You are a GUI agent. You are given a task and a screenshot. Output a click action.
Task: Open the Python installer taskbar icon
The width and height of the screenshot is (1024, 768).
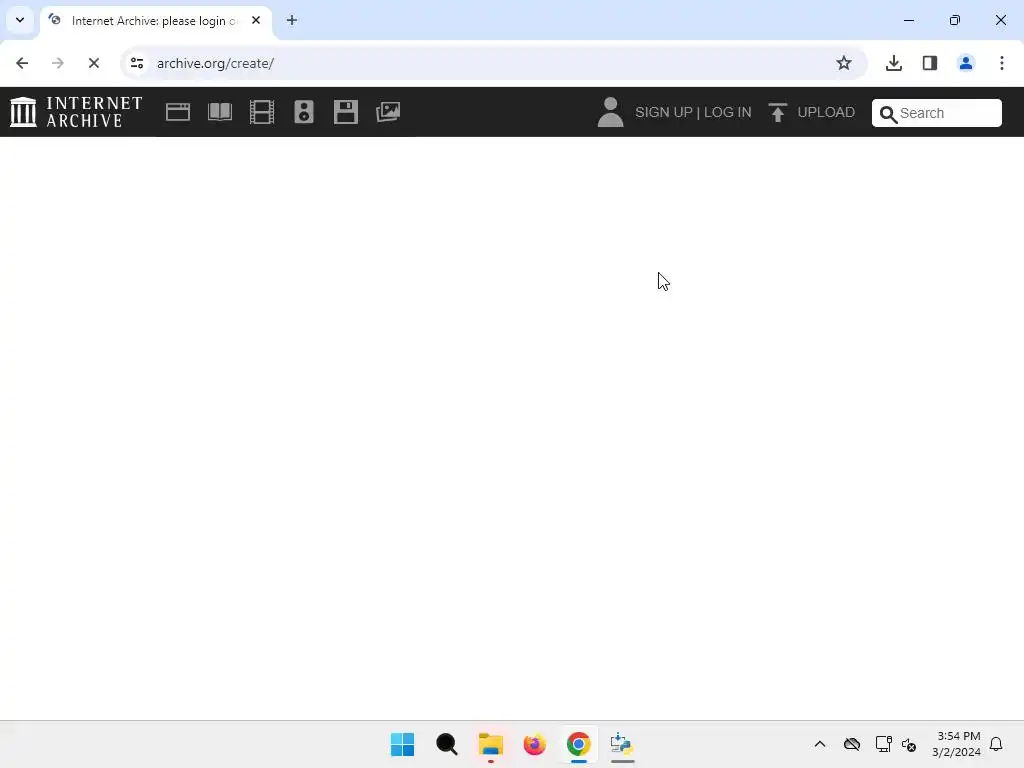(622, 744)
